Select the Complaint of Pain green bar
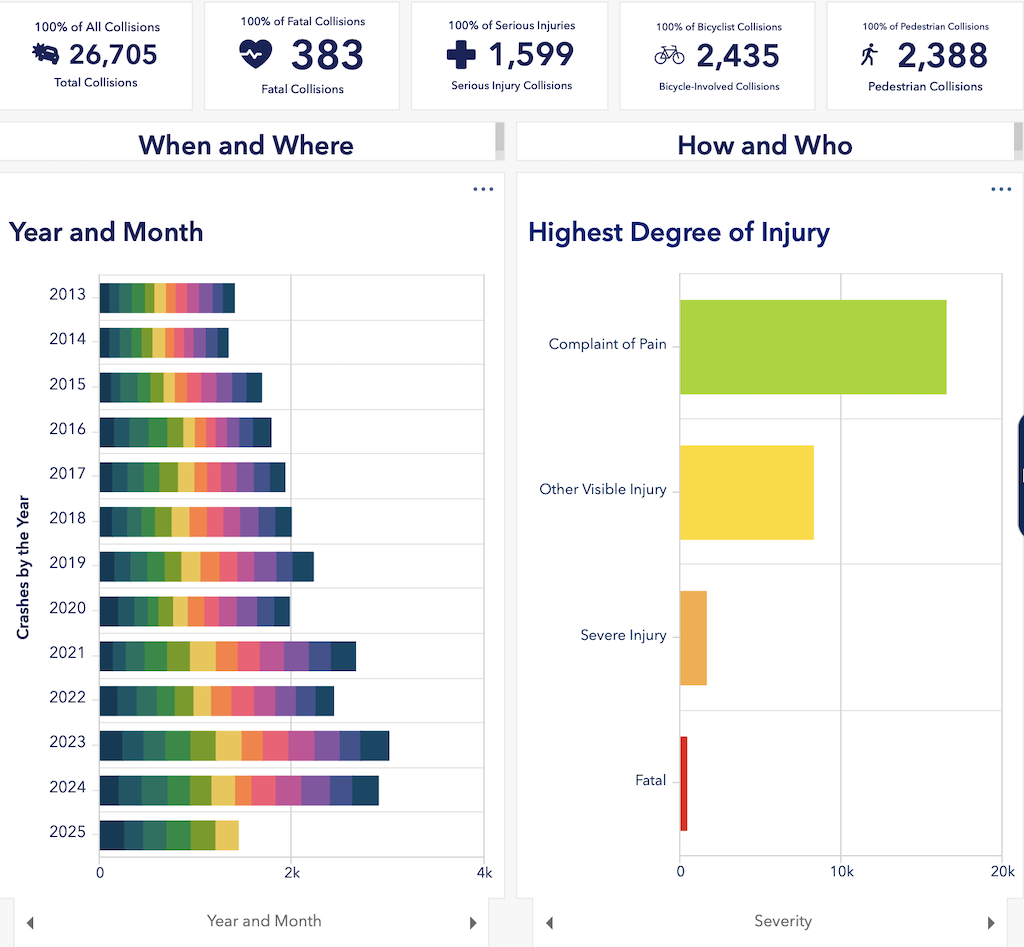This screenshot has height=947, width=1024. [812, 346]
